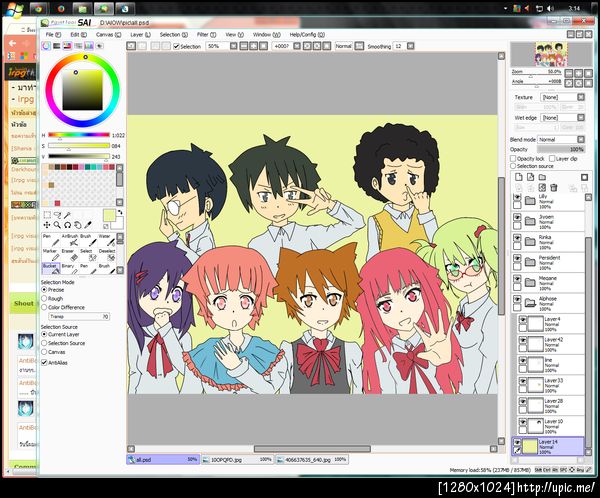This screenshot has width=600, height=498.
Task: Select the lasso tool
Action: tap(57, 215)
